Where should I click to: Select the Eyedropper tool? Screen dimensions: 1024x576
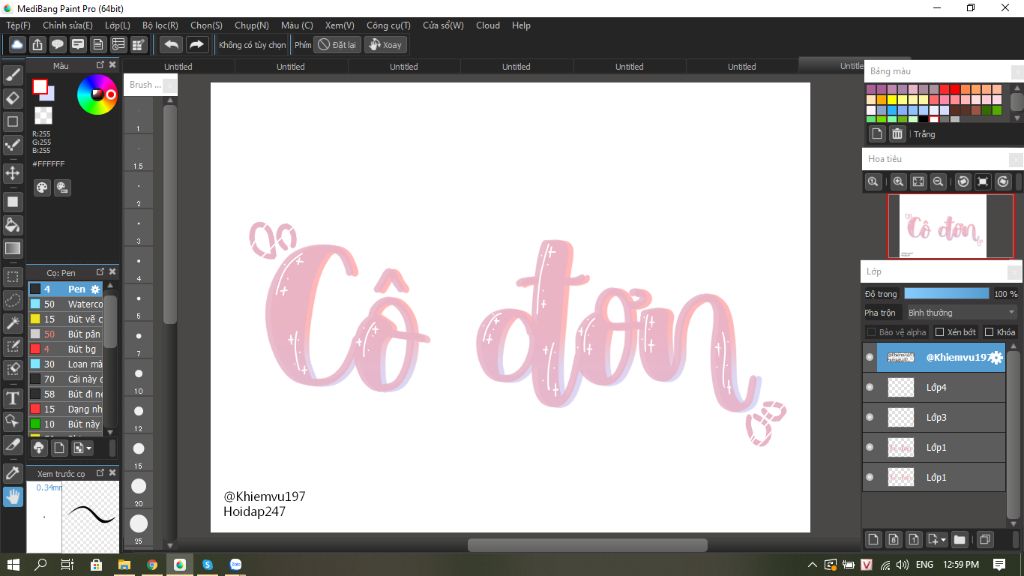[x=12, y=473]
